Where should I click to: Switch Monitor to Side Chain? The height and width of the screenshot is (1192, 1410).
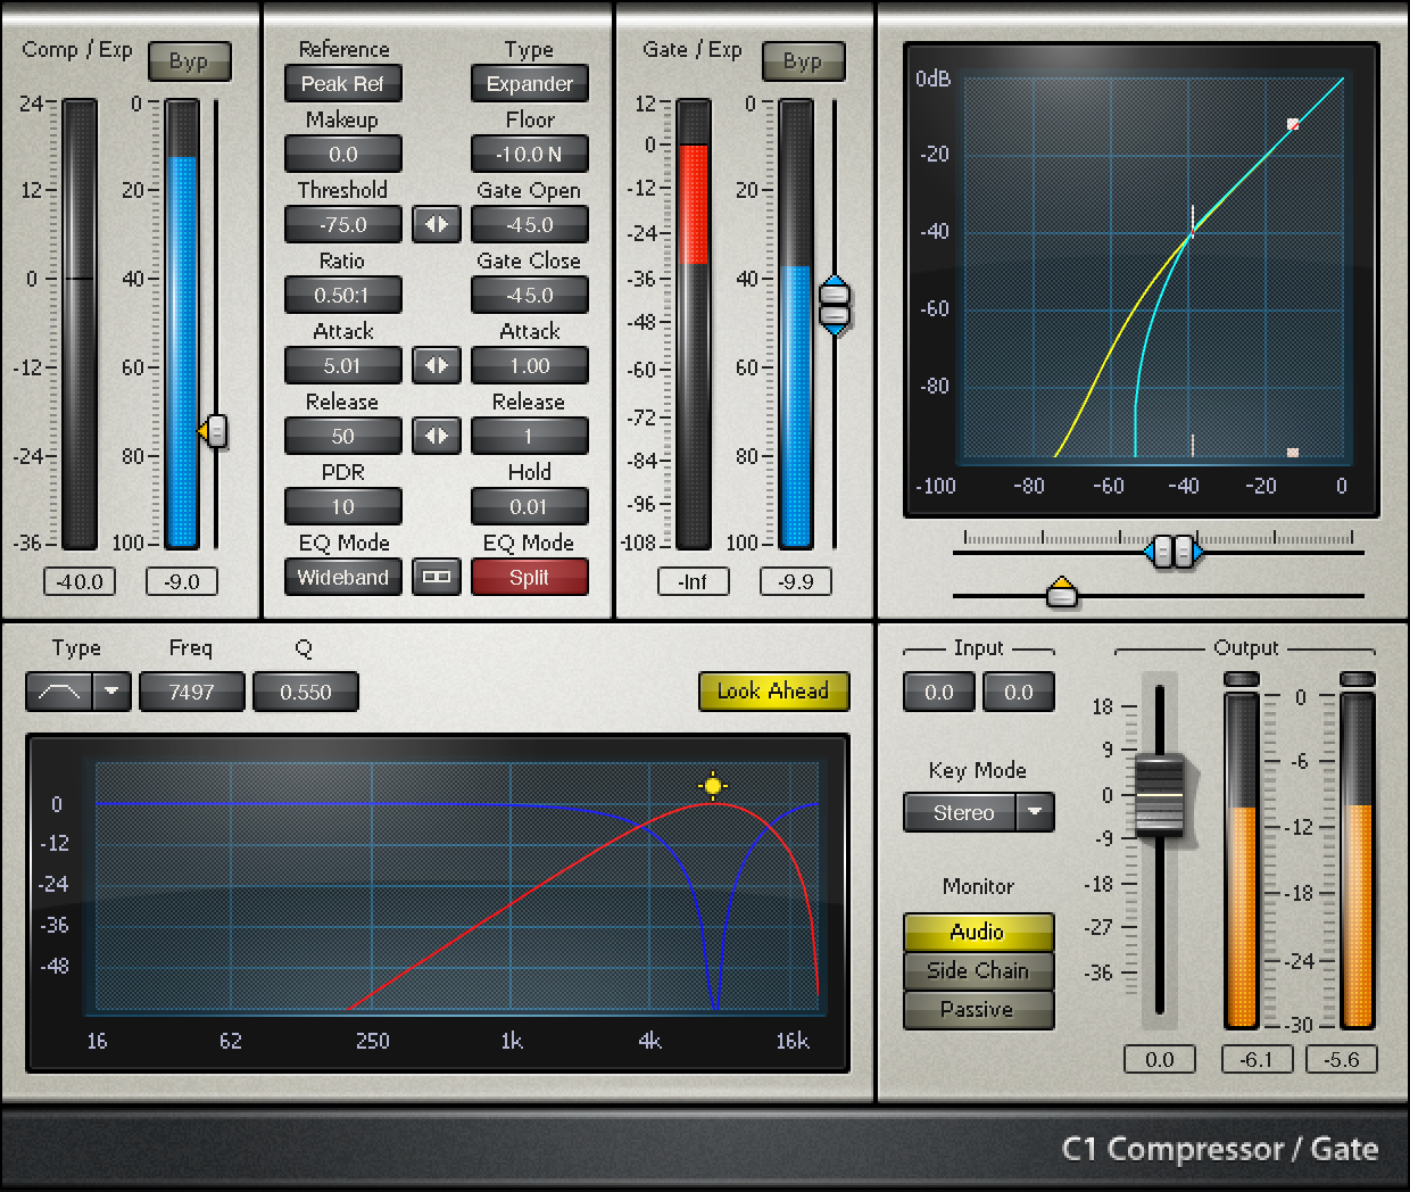coord(978,970)
